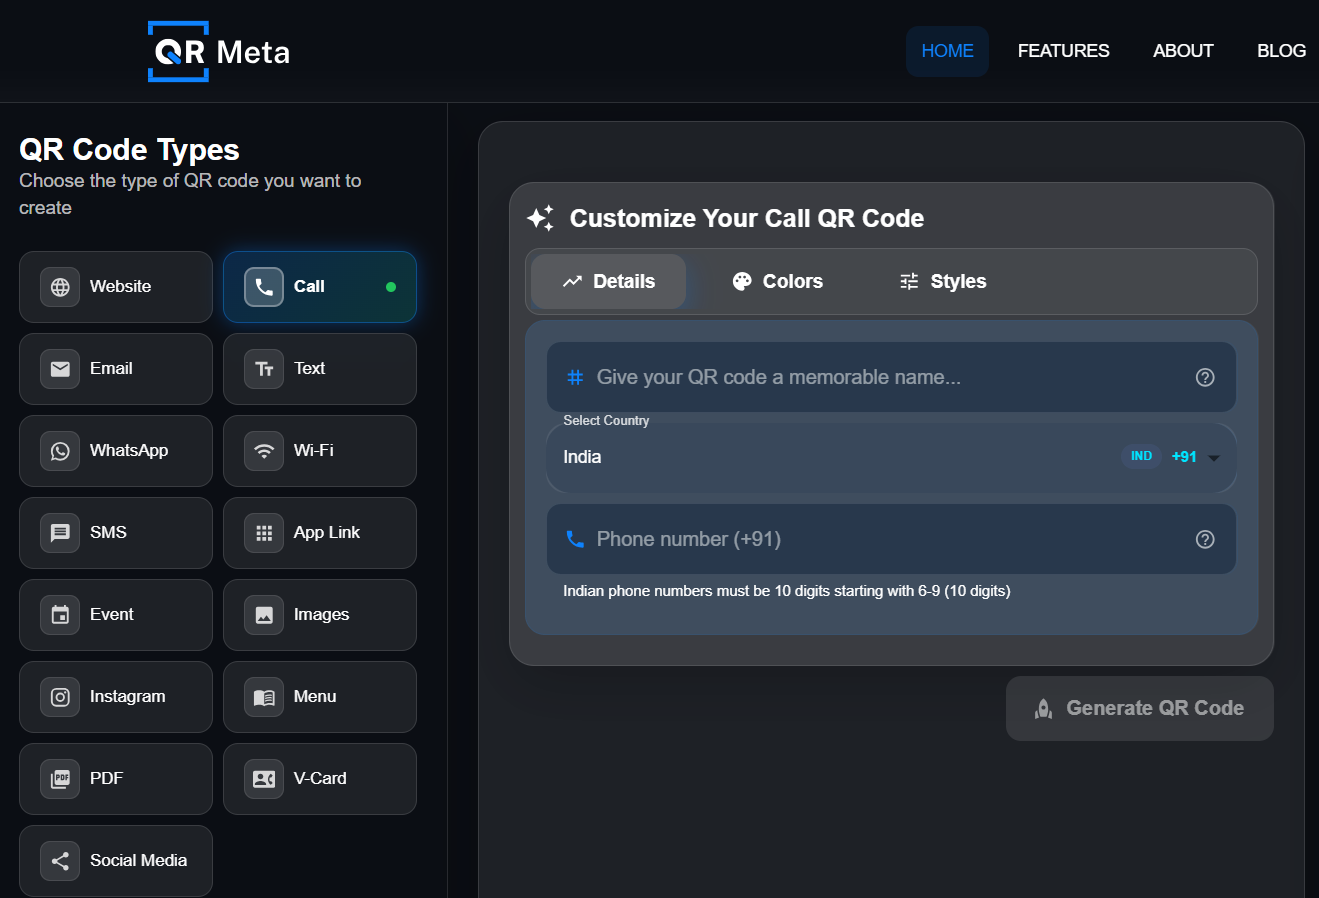The height and width of the screenshot is (898, 1319).
Task: Click the App Link grid icon
Action: pyautogui.click(x=264, y=533)
